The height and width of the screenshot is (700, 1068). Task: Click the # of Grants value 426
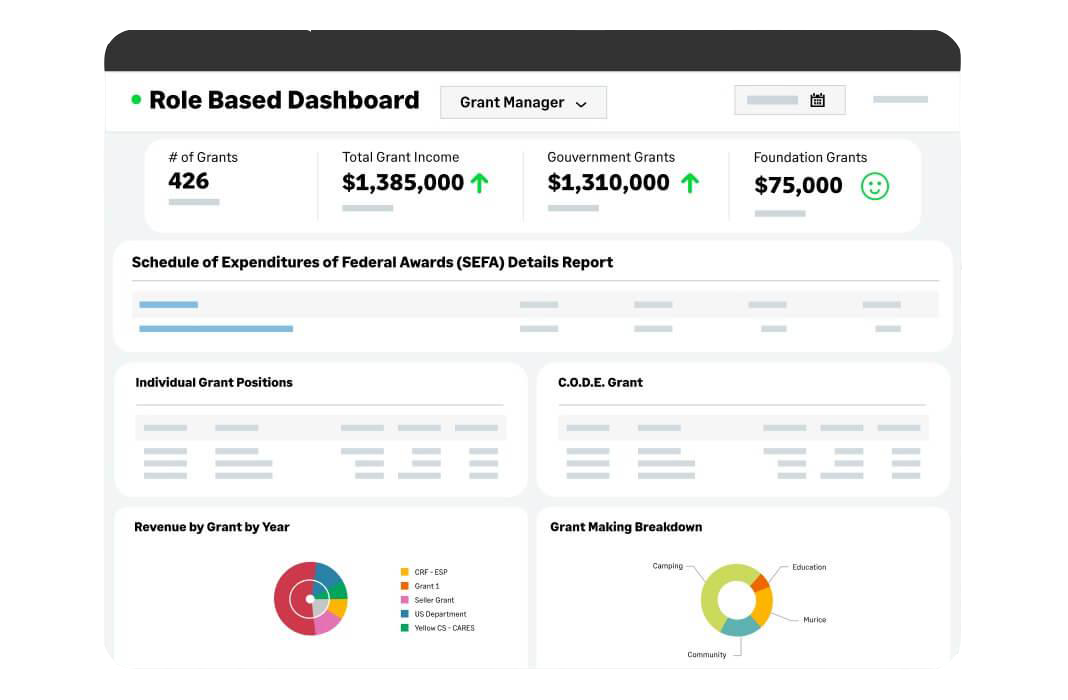click(x=189, y=181)
